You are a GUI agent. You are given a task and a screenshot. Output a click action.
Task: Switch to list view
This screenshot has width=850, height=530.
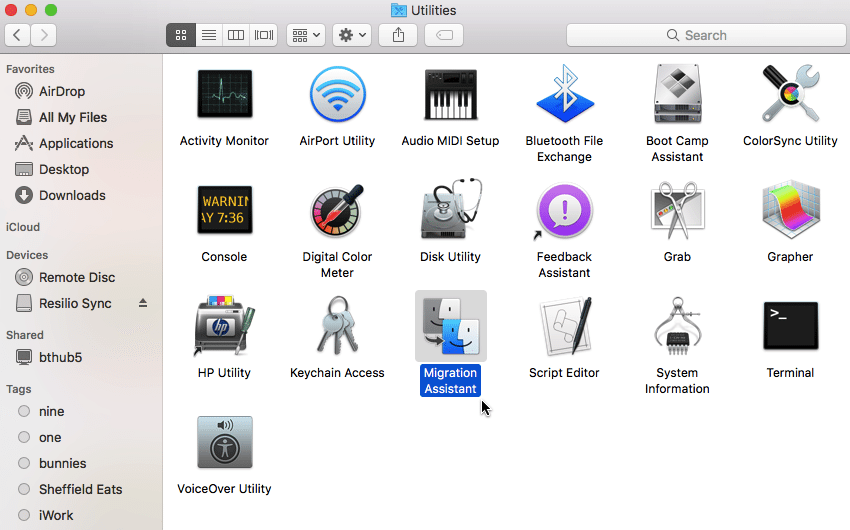[209, 35]
